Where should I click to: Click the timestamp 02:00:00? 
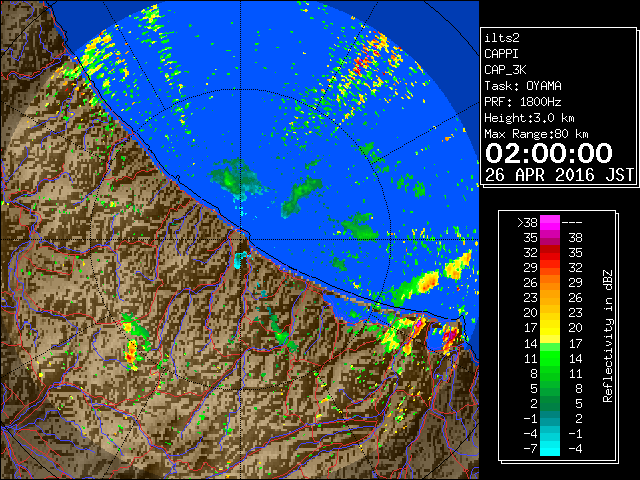[x=549, y=153]
